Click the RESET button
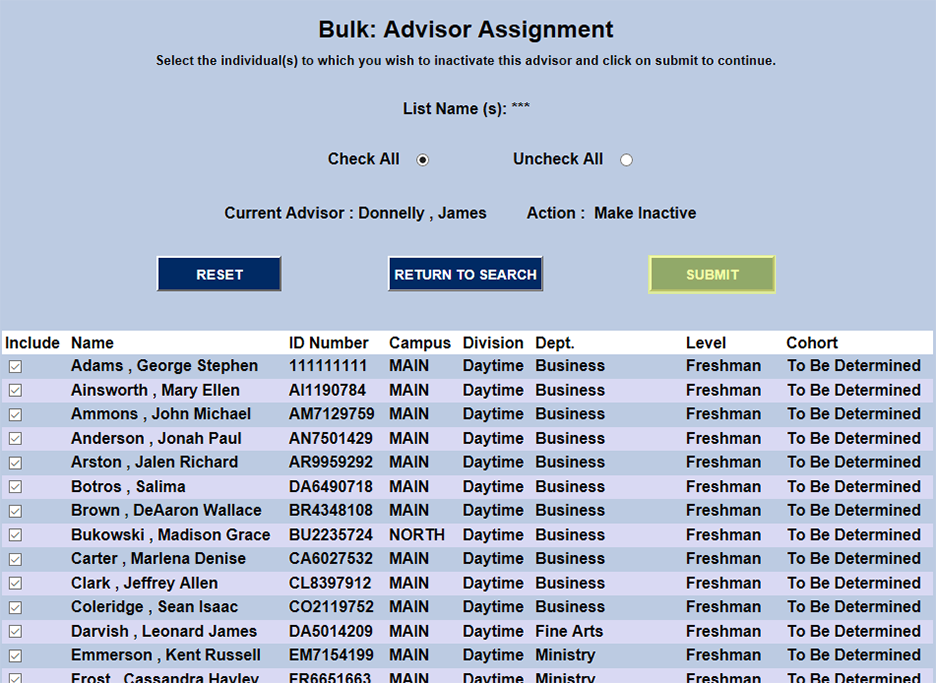Image resolution: width=936 pixels, height=683 pixels. pos(218,274)
